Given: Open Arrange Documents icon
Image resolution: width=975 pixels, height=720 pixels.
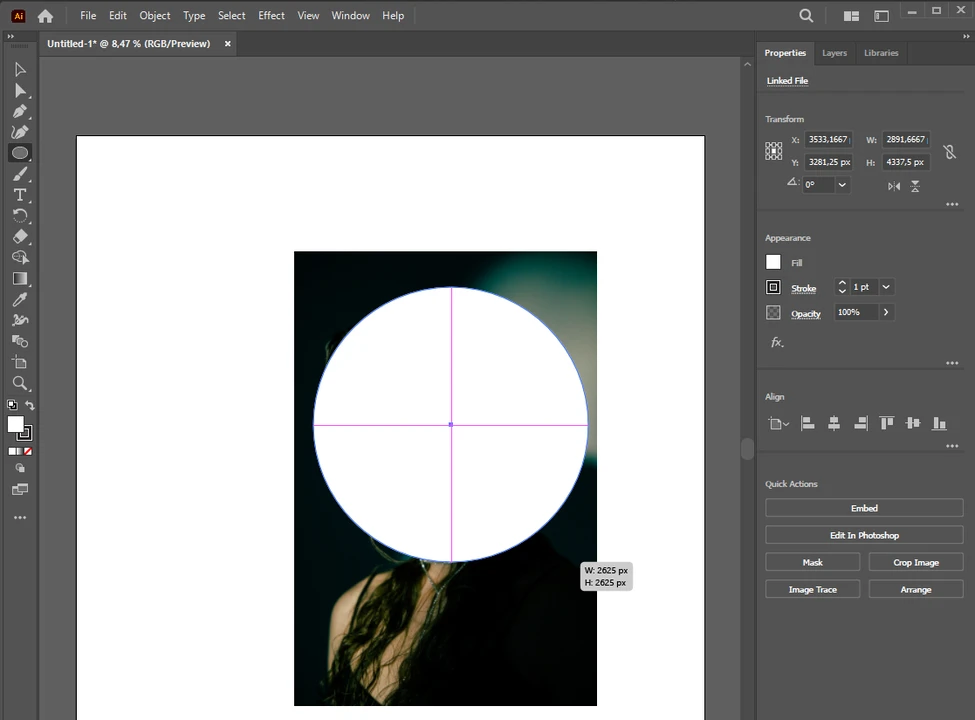Looking at the screenshot, I should point(851,16).
